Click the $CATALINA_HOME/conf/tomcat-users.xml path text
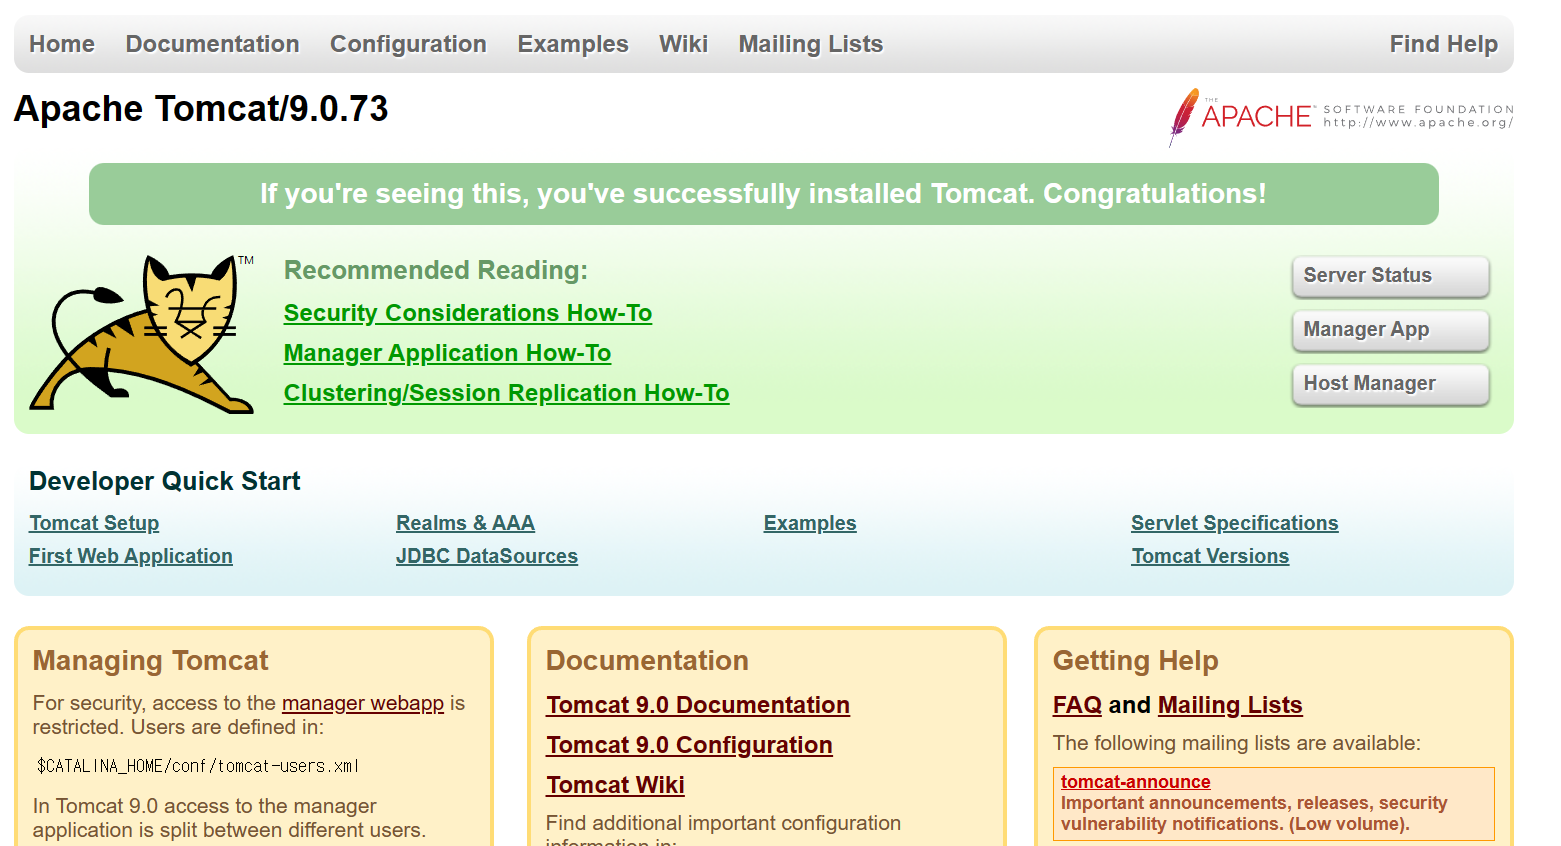The height and width of the screenshot is (846, 1561). coord(197,766)
